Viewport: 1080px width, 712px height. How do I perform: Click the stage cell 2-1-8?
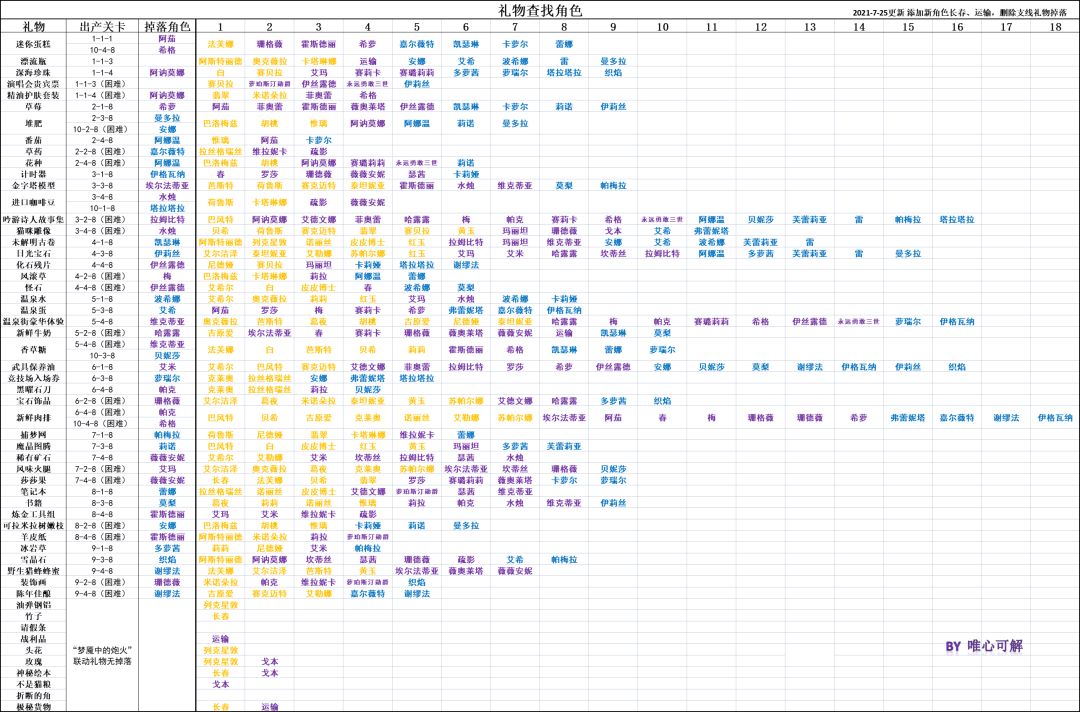pos(103,107)
